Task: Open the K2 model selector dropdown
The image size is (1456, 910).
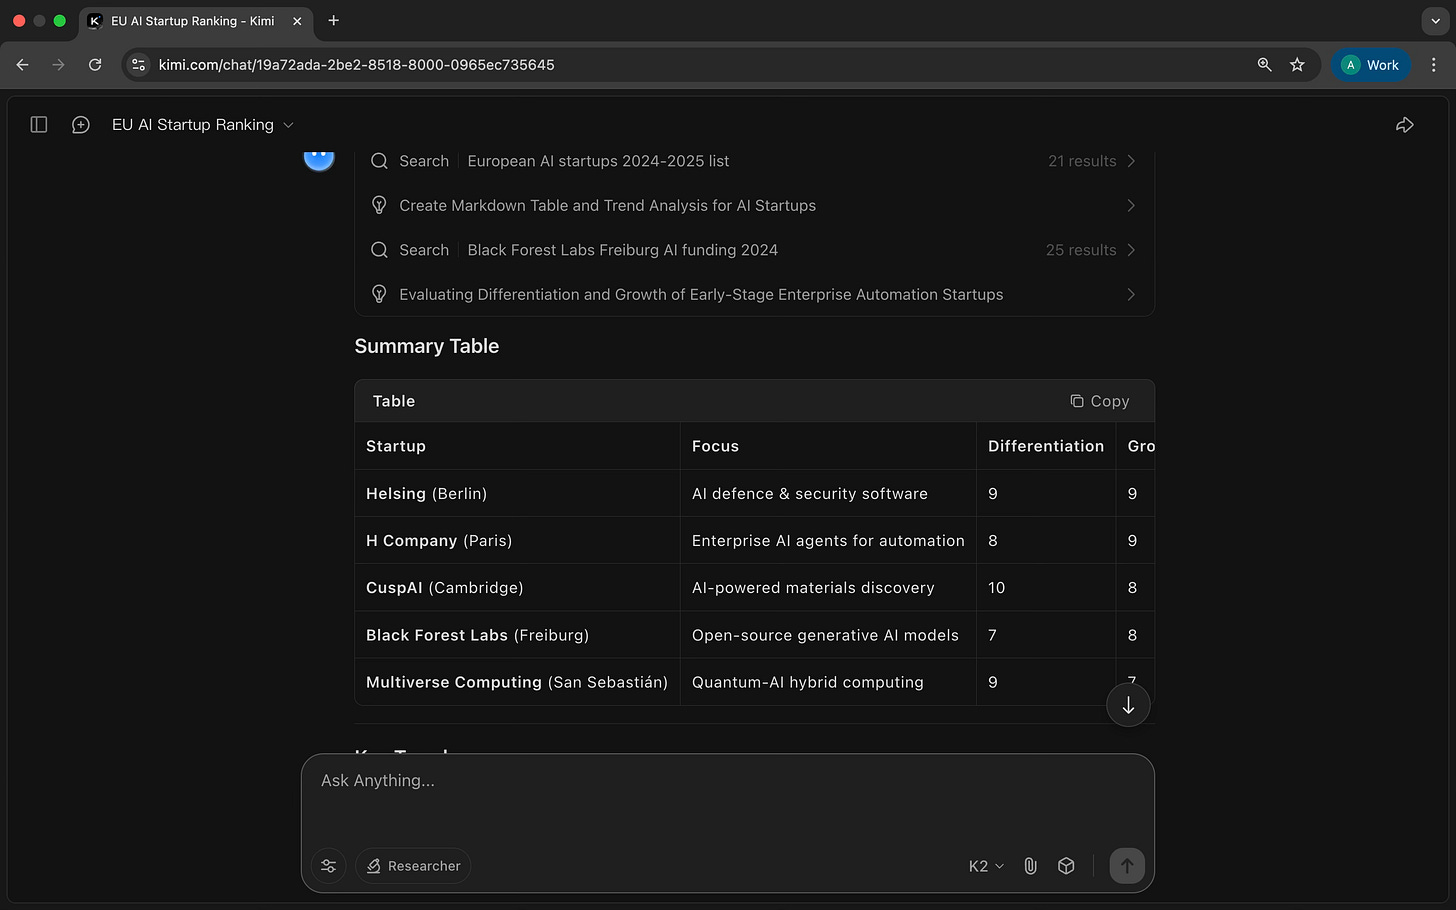Action: point(986,866)
